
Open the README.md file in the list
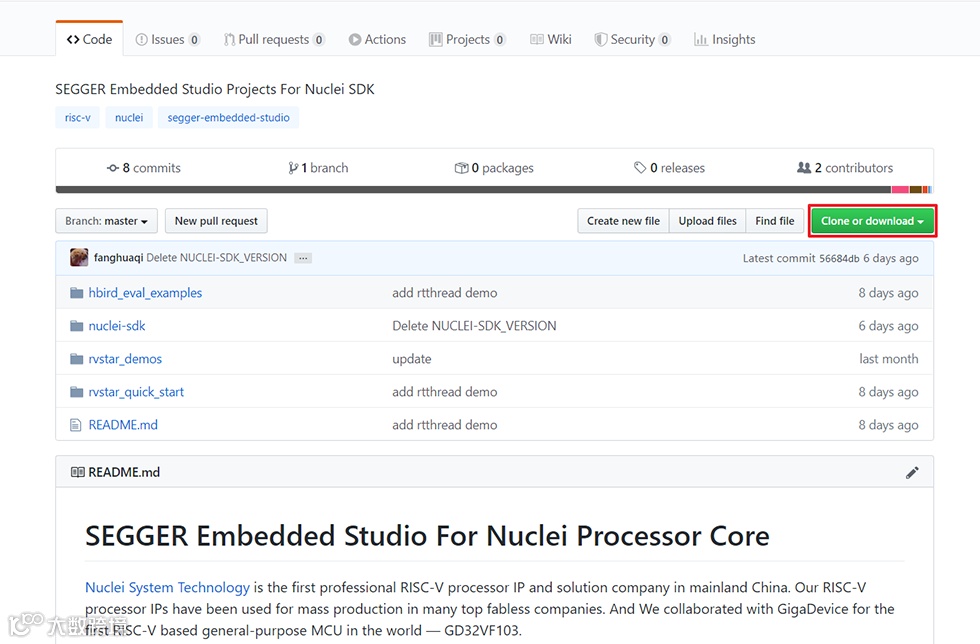(x=123, y=425)
